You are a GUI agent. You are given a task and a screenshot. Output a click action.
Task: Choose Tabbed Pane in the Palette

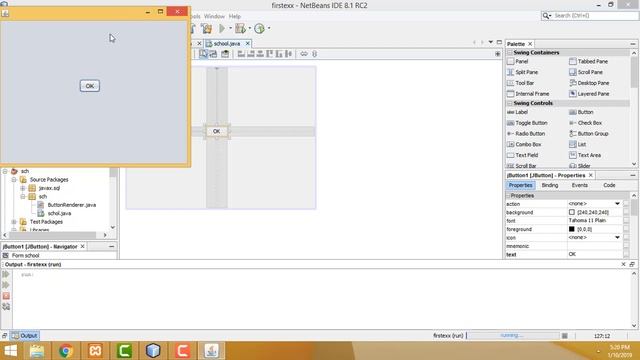589,61
